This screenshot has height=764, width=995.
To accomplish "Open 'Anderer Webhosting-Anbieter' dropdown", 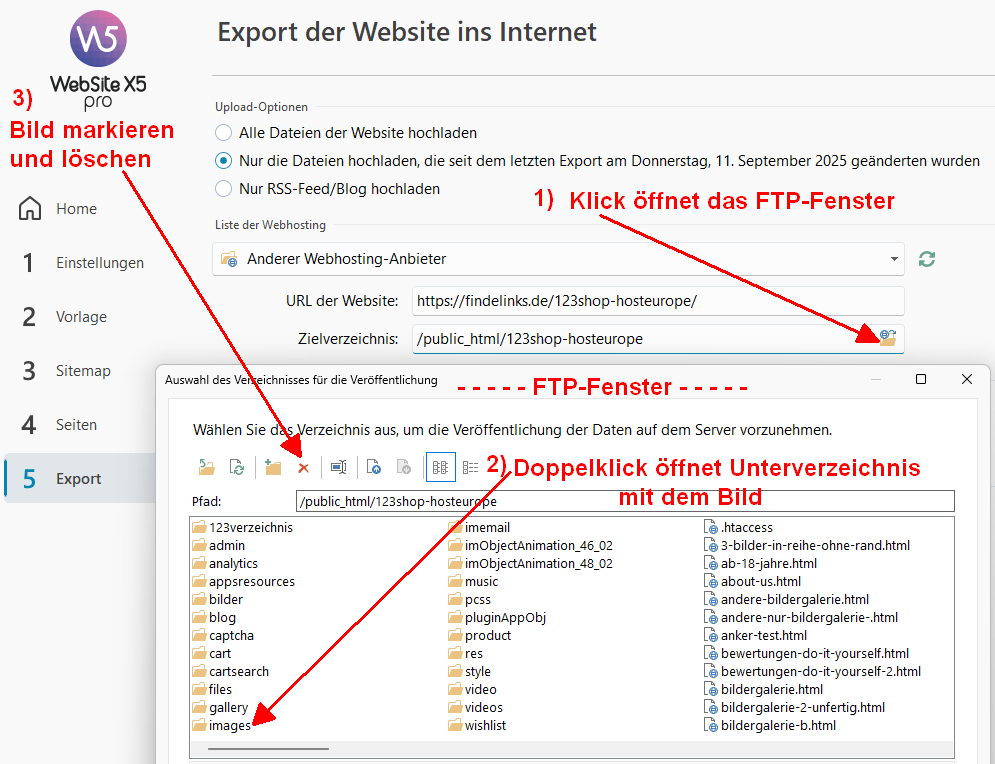I will pos(558,259).
